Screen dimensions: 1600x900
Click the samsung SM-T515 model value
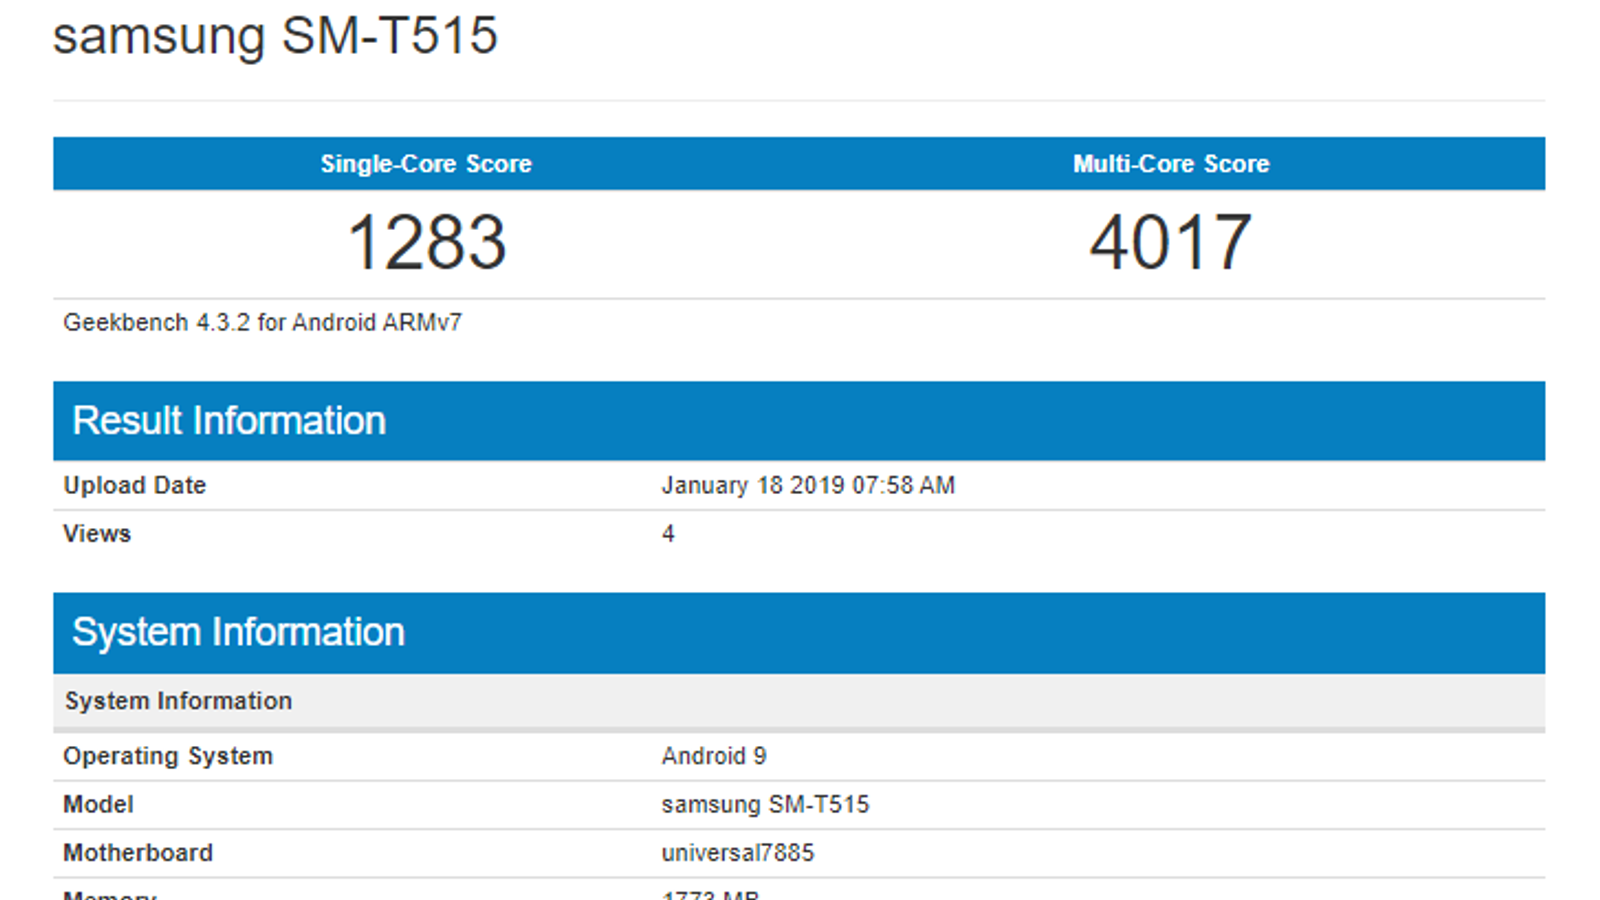765,805
